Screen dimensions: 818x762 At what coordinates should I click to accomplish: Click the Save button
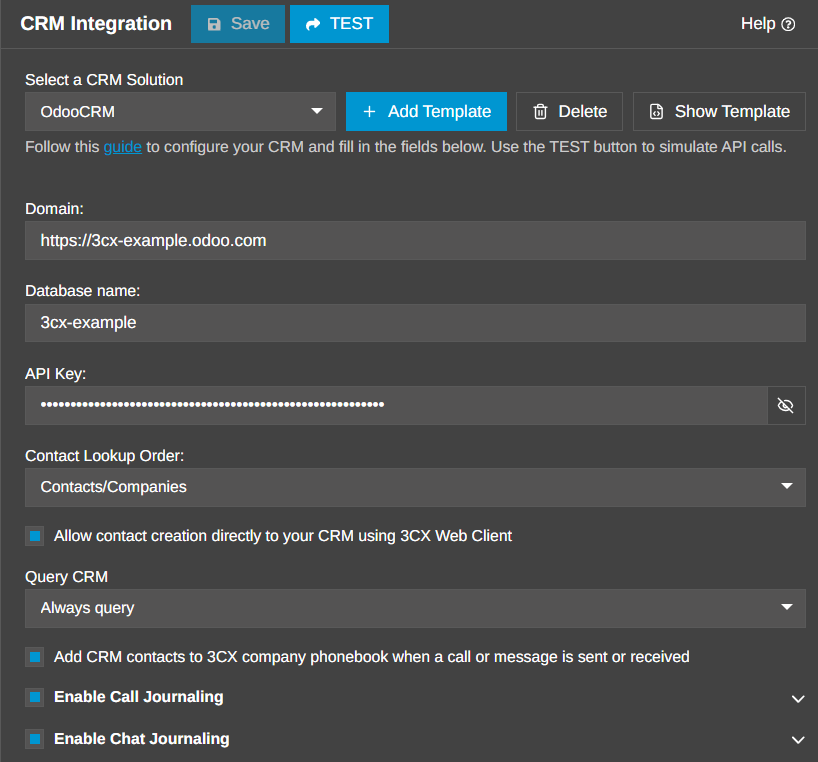coord(238,24)
